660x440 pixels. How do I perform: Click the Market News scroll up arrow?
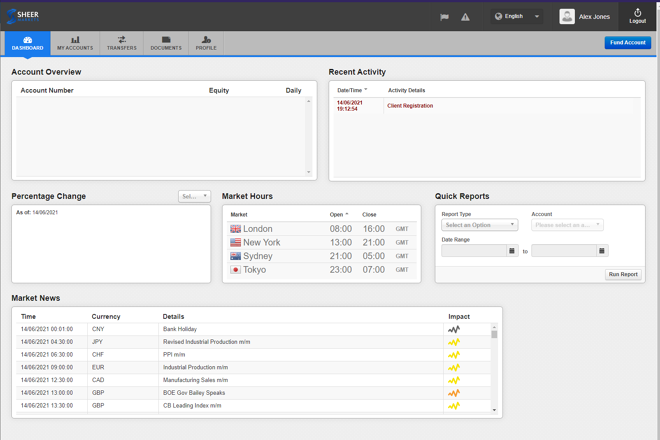[x=494, y=327]
